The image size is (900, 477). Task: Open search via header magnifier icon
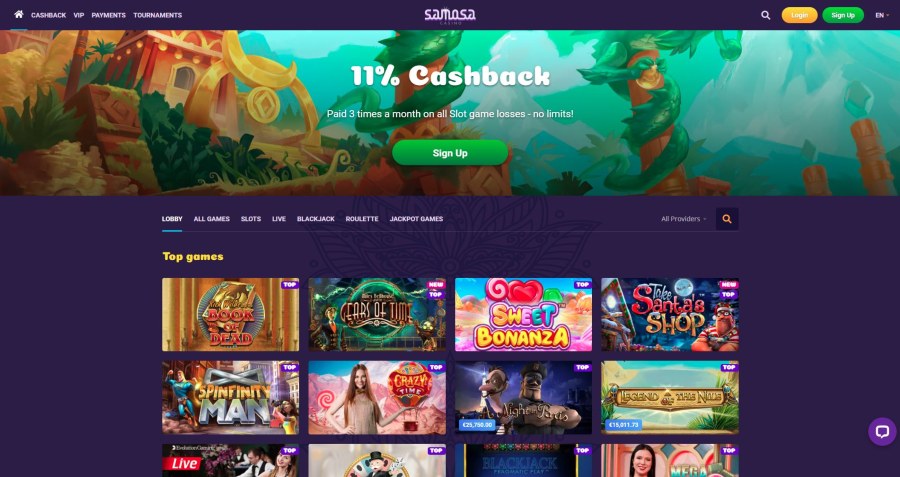(x=766, y=15)
